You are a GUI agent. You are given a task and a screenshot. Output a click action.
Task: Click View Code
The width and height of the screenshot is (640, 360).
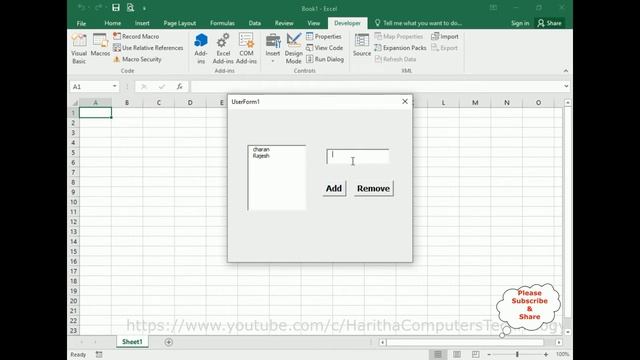pos(324,48)
